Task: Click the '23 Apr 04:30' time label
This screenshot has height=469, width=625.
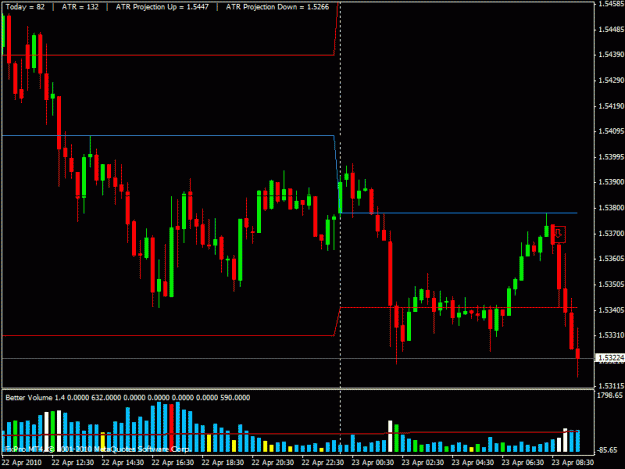Action: [473, 463]
